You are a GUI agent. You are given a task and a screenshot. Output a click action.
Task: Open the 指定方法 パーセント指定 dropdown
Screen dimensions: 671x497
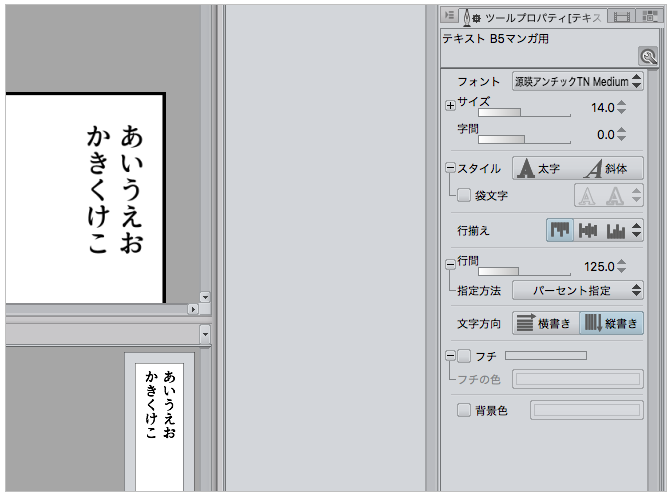[x=578, y=290]
